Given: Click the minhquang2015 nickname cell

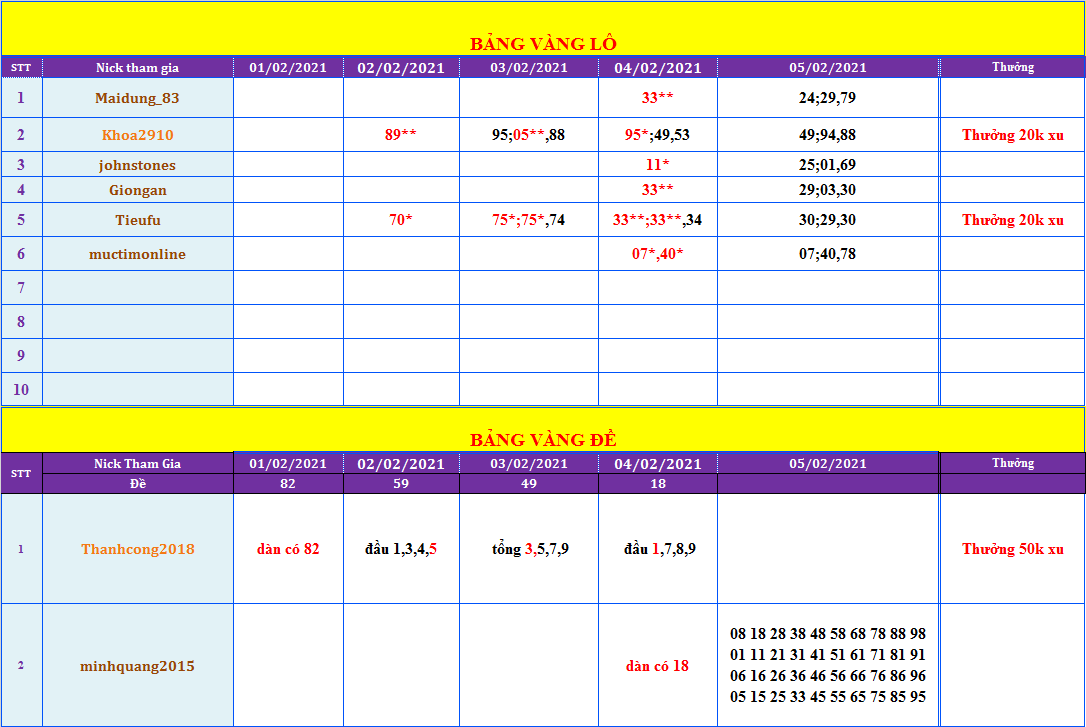Looking at the screenshot, I should coord(138,666).
